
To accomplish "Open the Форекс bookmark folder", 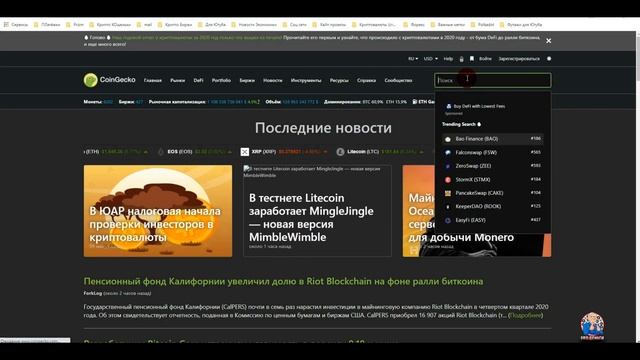I will [414, 24].
